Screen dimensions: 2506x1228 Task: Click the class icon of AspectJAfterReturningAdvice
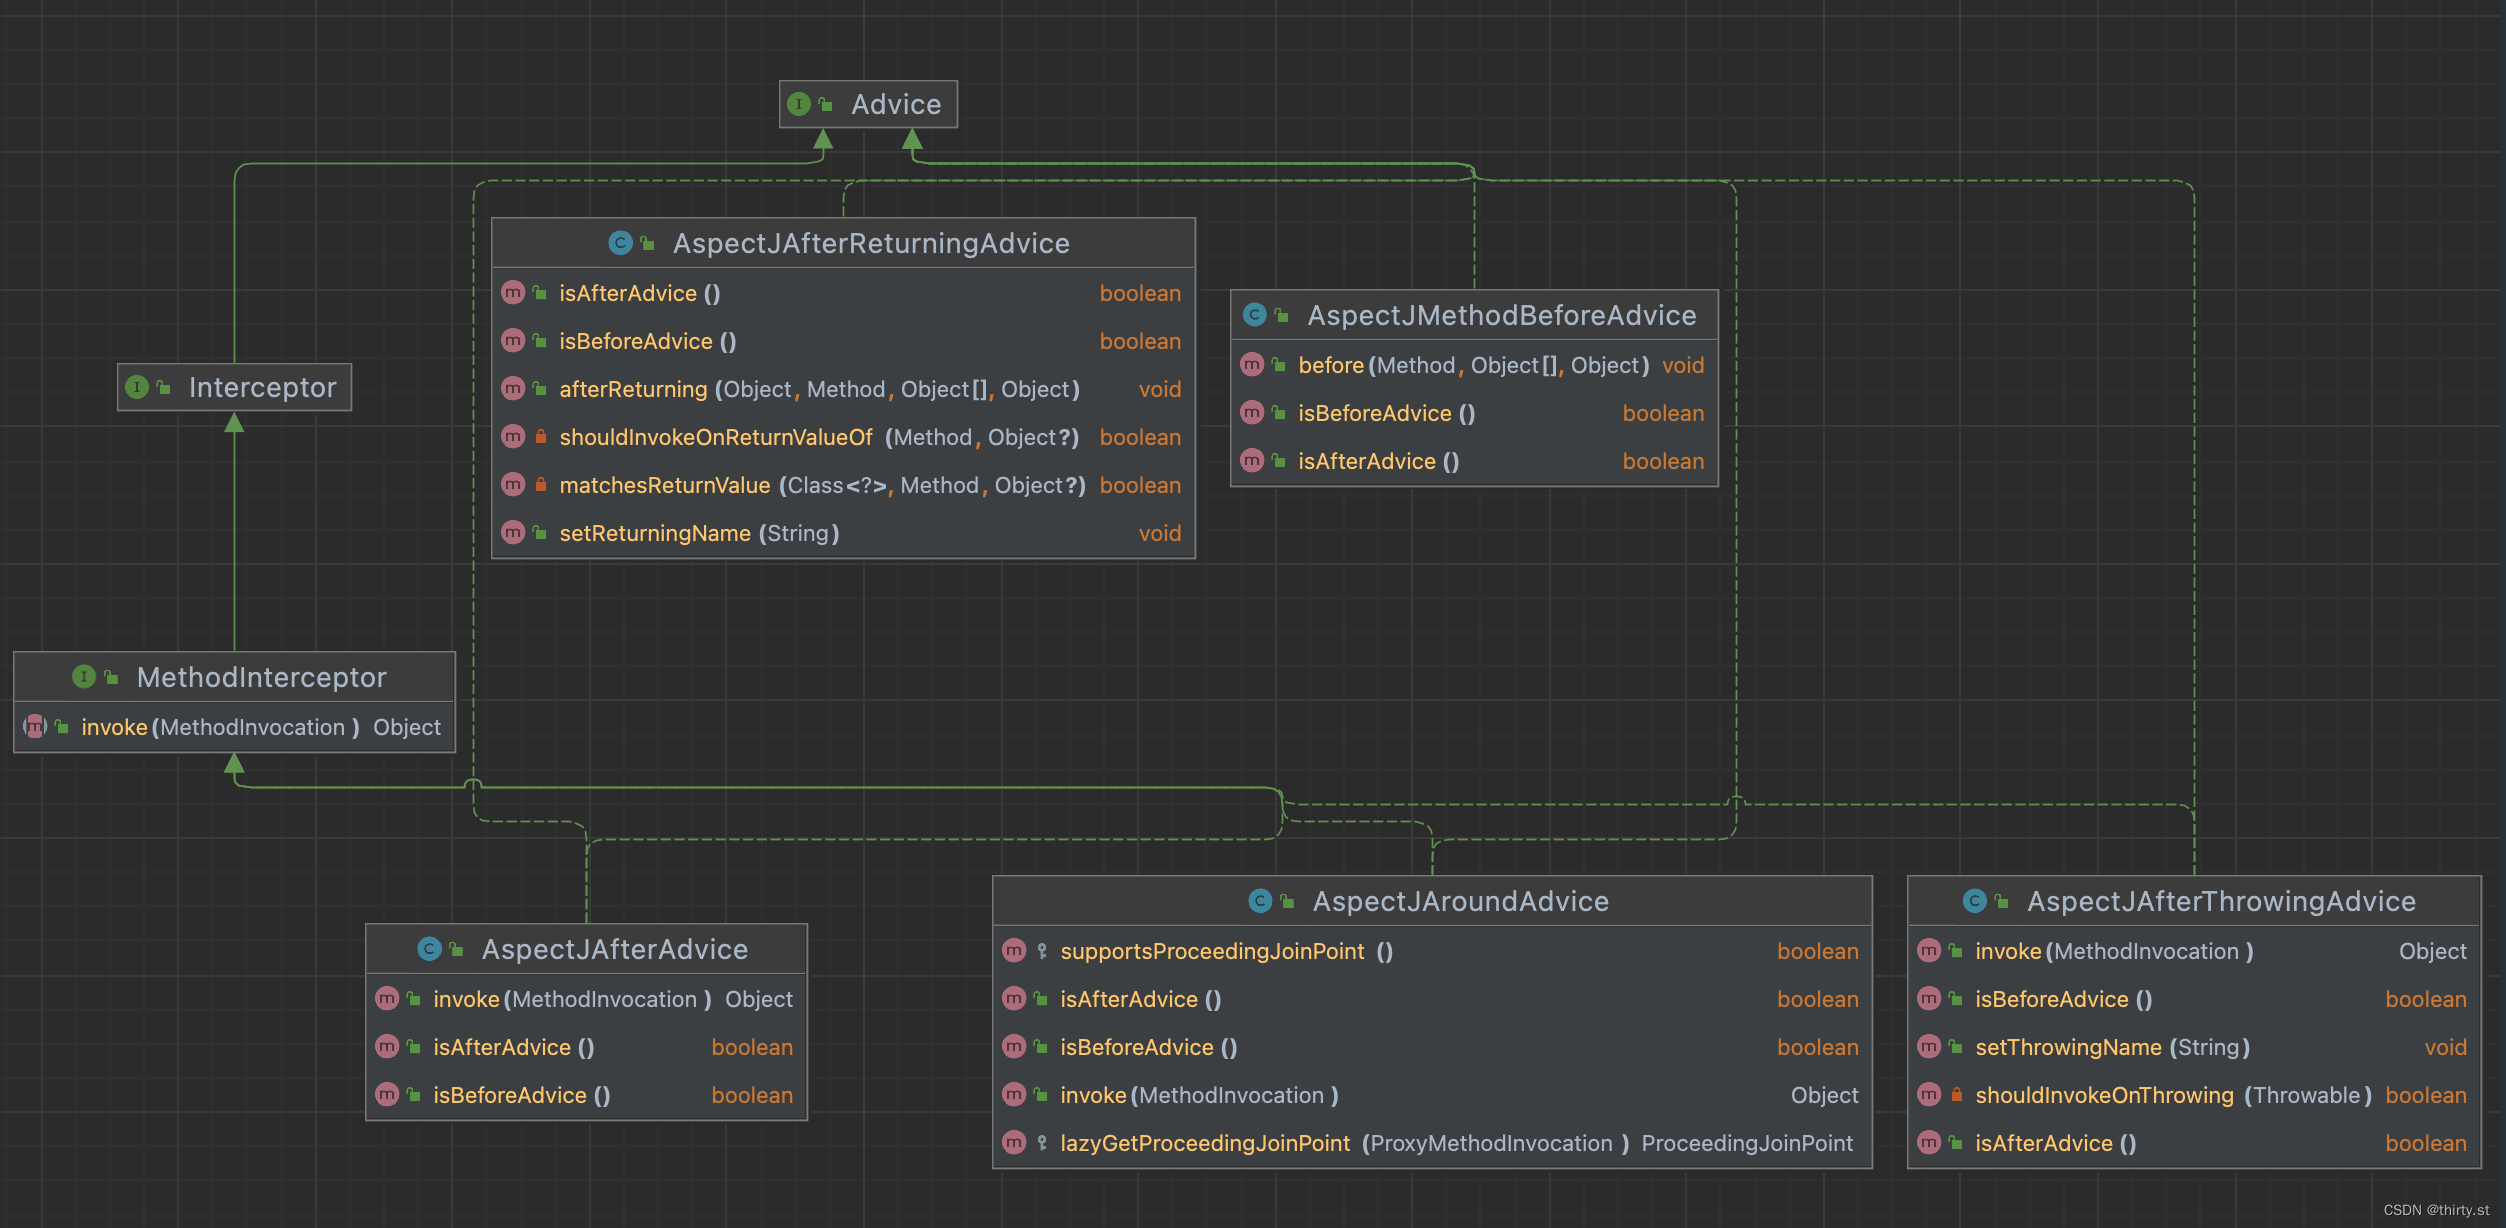[620, 243]
